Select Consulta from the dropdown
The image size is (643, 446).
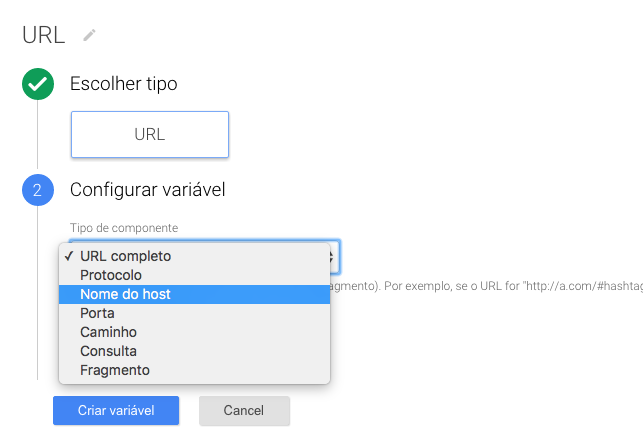point(108,351)
